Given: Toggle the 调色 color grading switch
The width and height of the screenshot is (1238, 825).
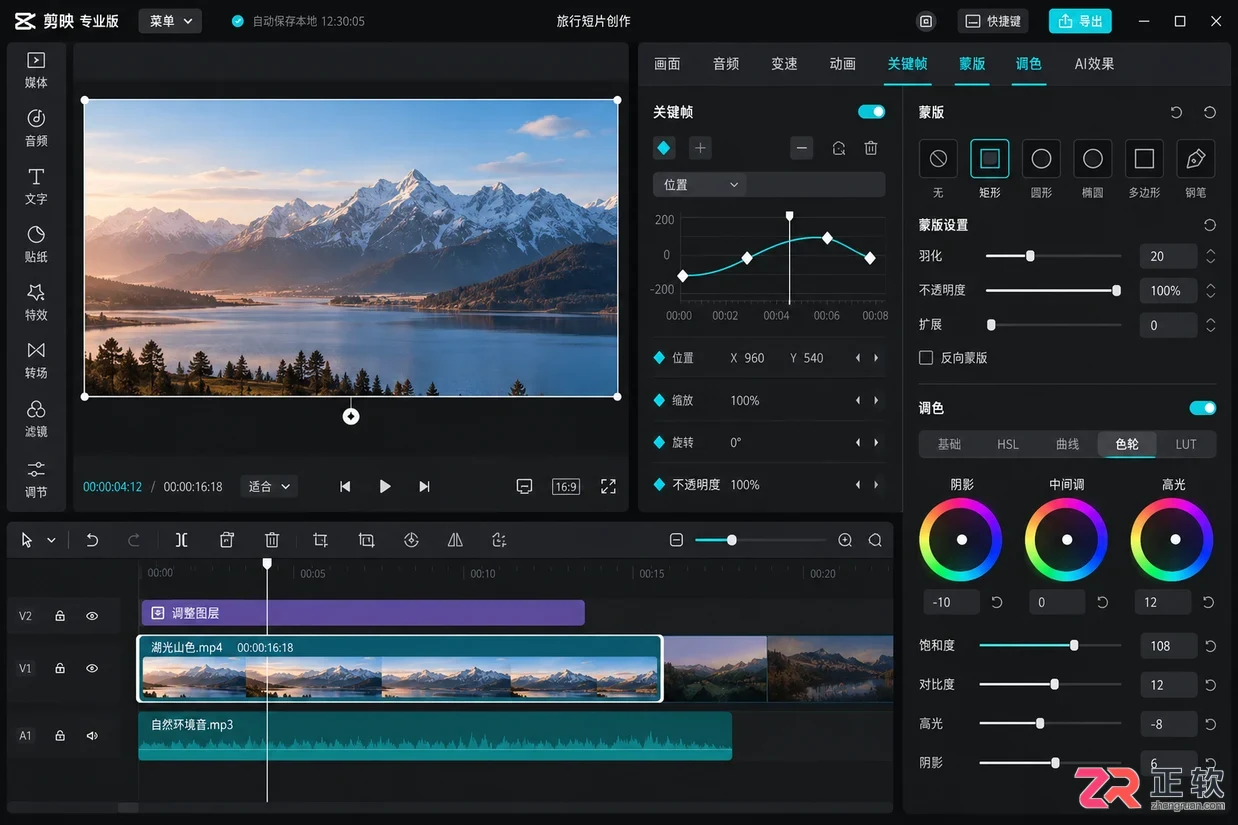Looking at the screenshot, I should (1203, 408).
